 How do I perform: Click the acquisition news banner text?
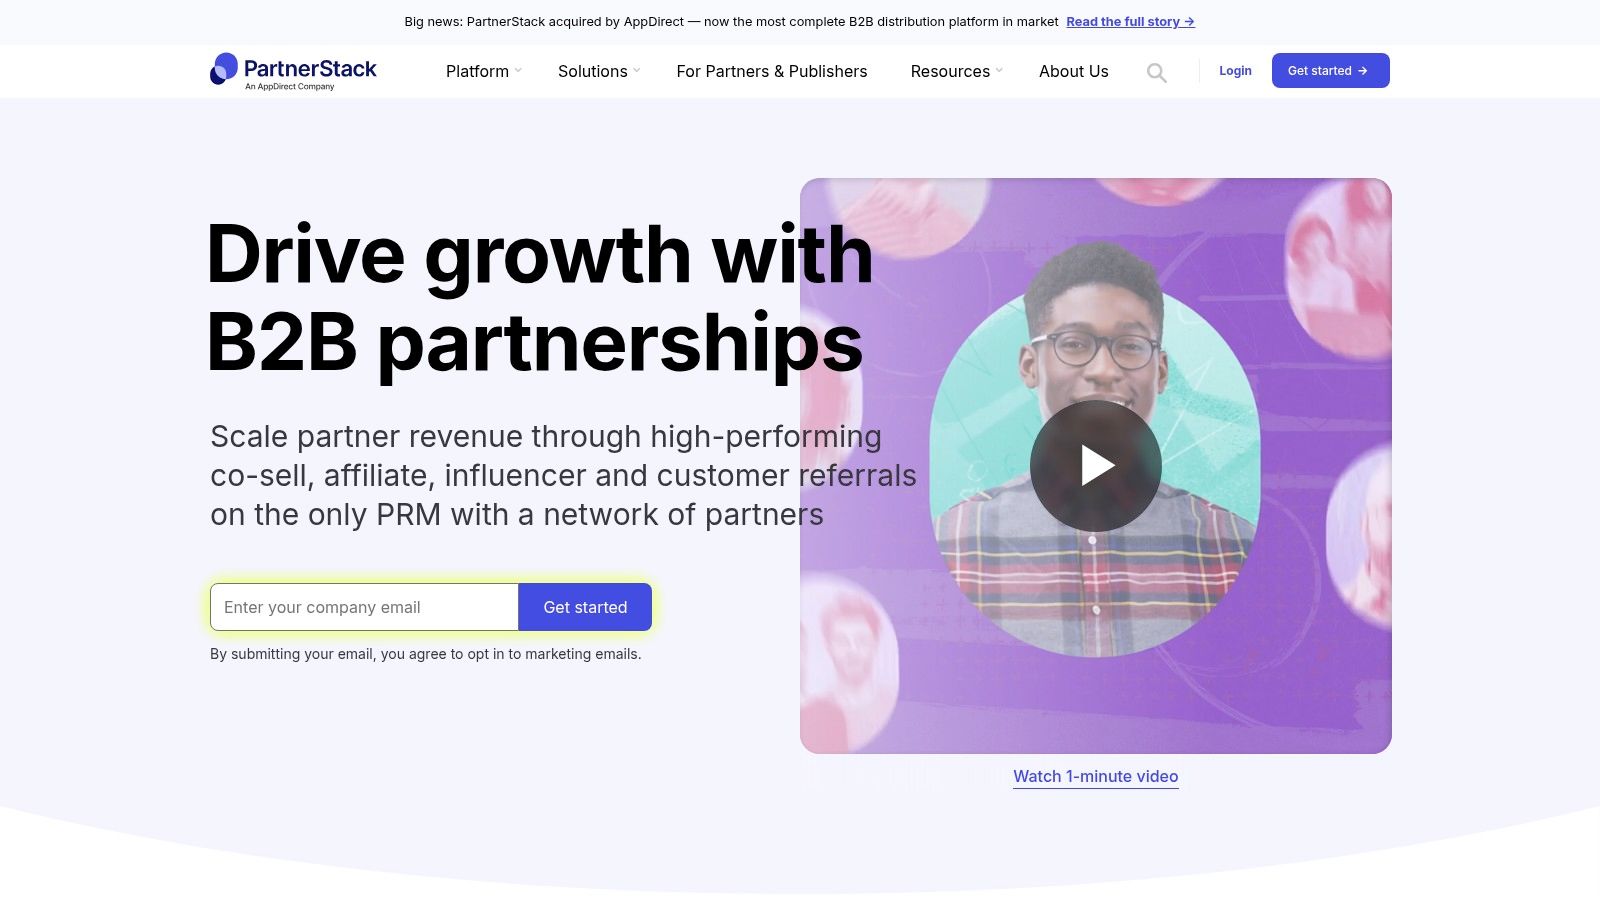pyautogui.click(x=731, y=22)
